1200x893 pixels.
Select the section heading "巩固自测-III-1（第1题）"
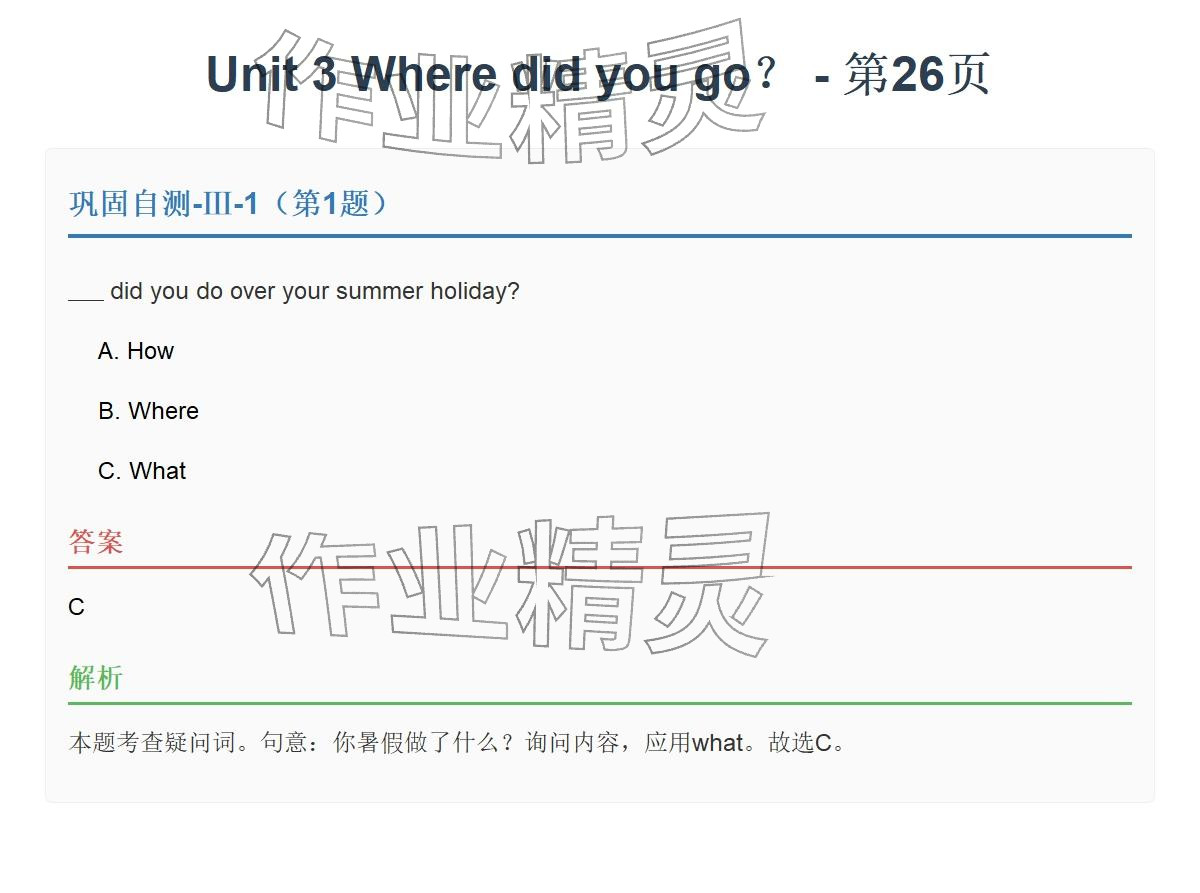[229, 204]
